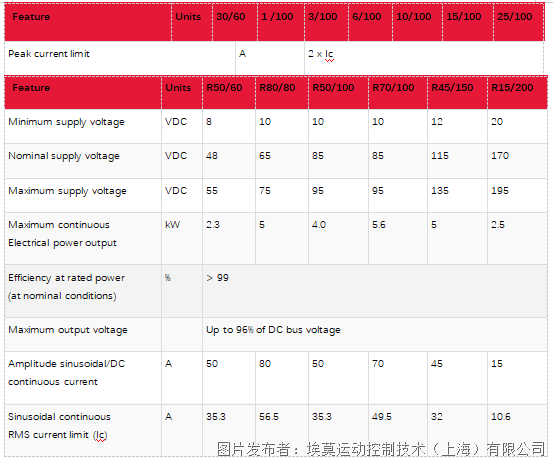Click the R45/150 column header
Viewport: 554px width, 464px height.
pyautogui.click(x=457, y=92)
